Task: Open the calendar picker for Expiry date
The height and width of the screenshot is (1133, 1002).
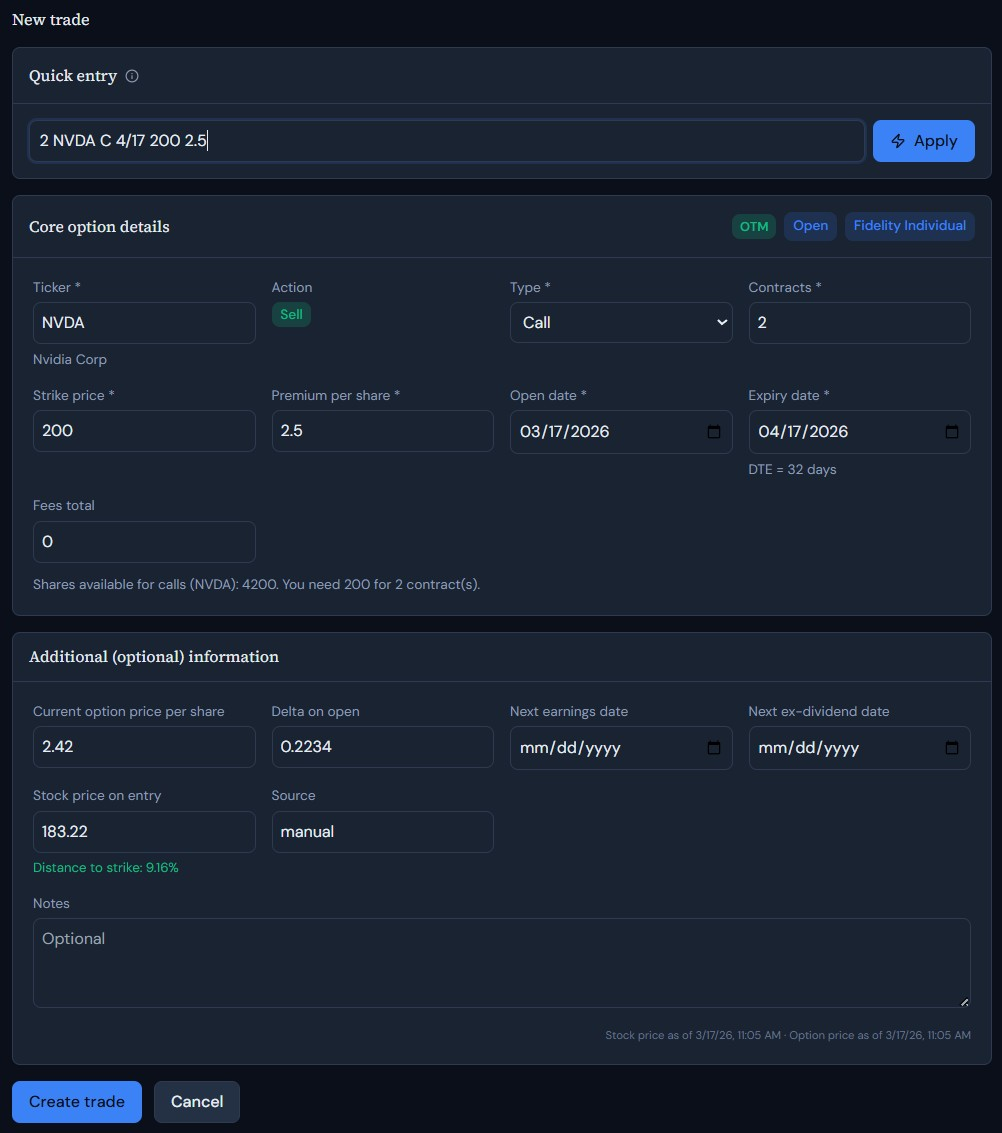Action: 951,432
